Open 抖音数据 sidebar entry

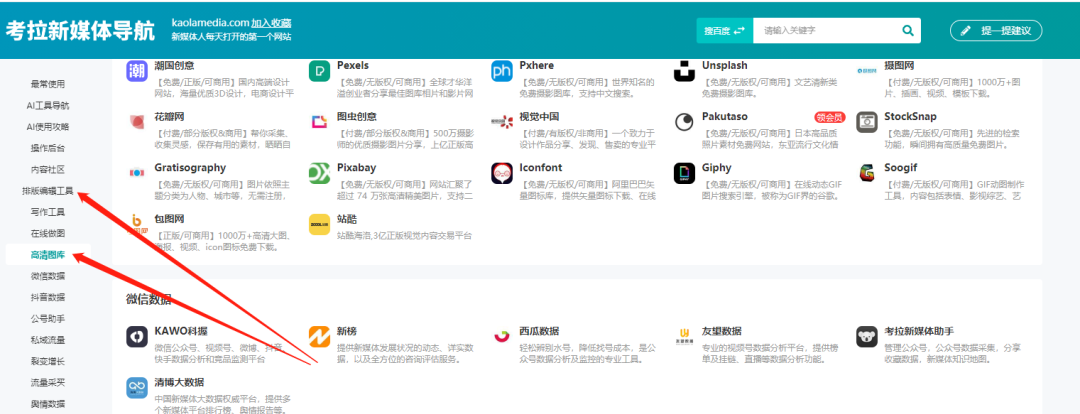(48, 298)
